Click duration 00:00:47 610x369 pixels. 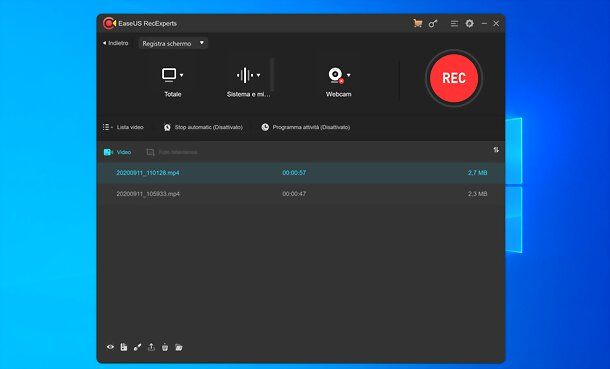click(294, 194)
